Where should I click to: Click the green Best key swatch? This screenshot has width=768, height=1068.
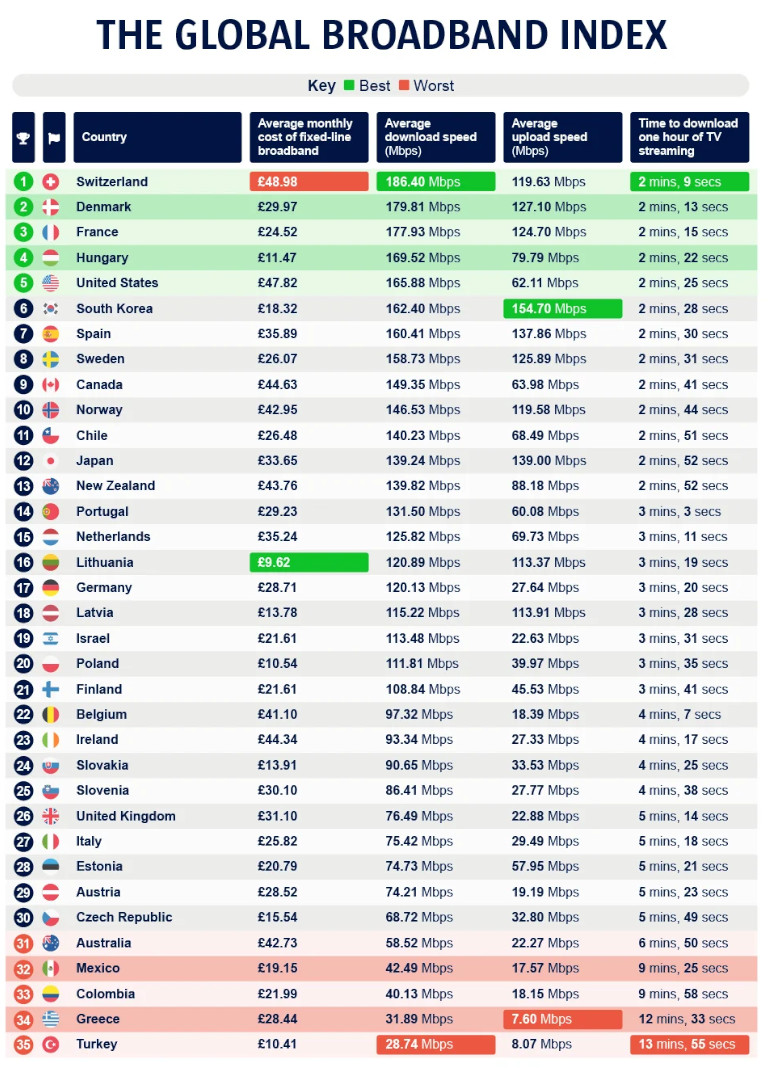tap(349, 85)
